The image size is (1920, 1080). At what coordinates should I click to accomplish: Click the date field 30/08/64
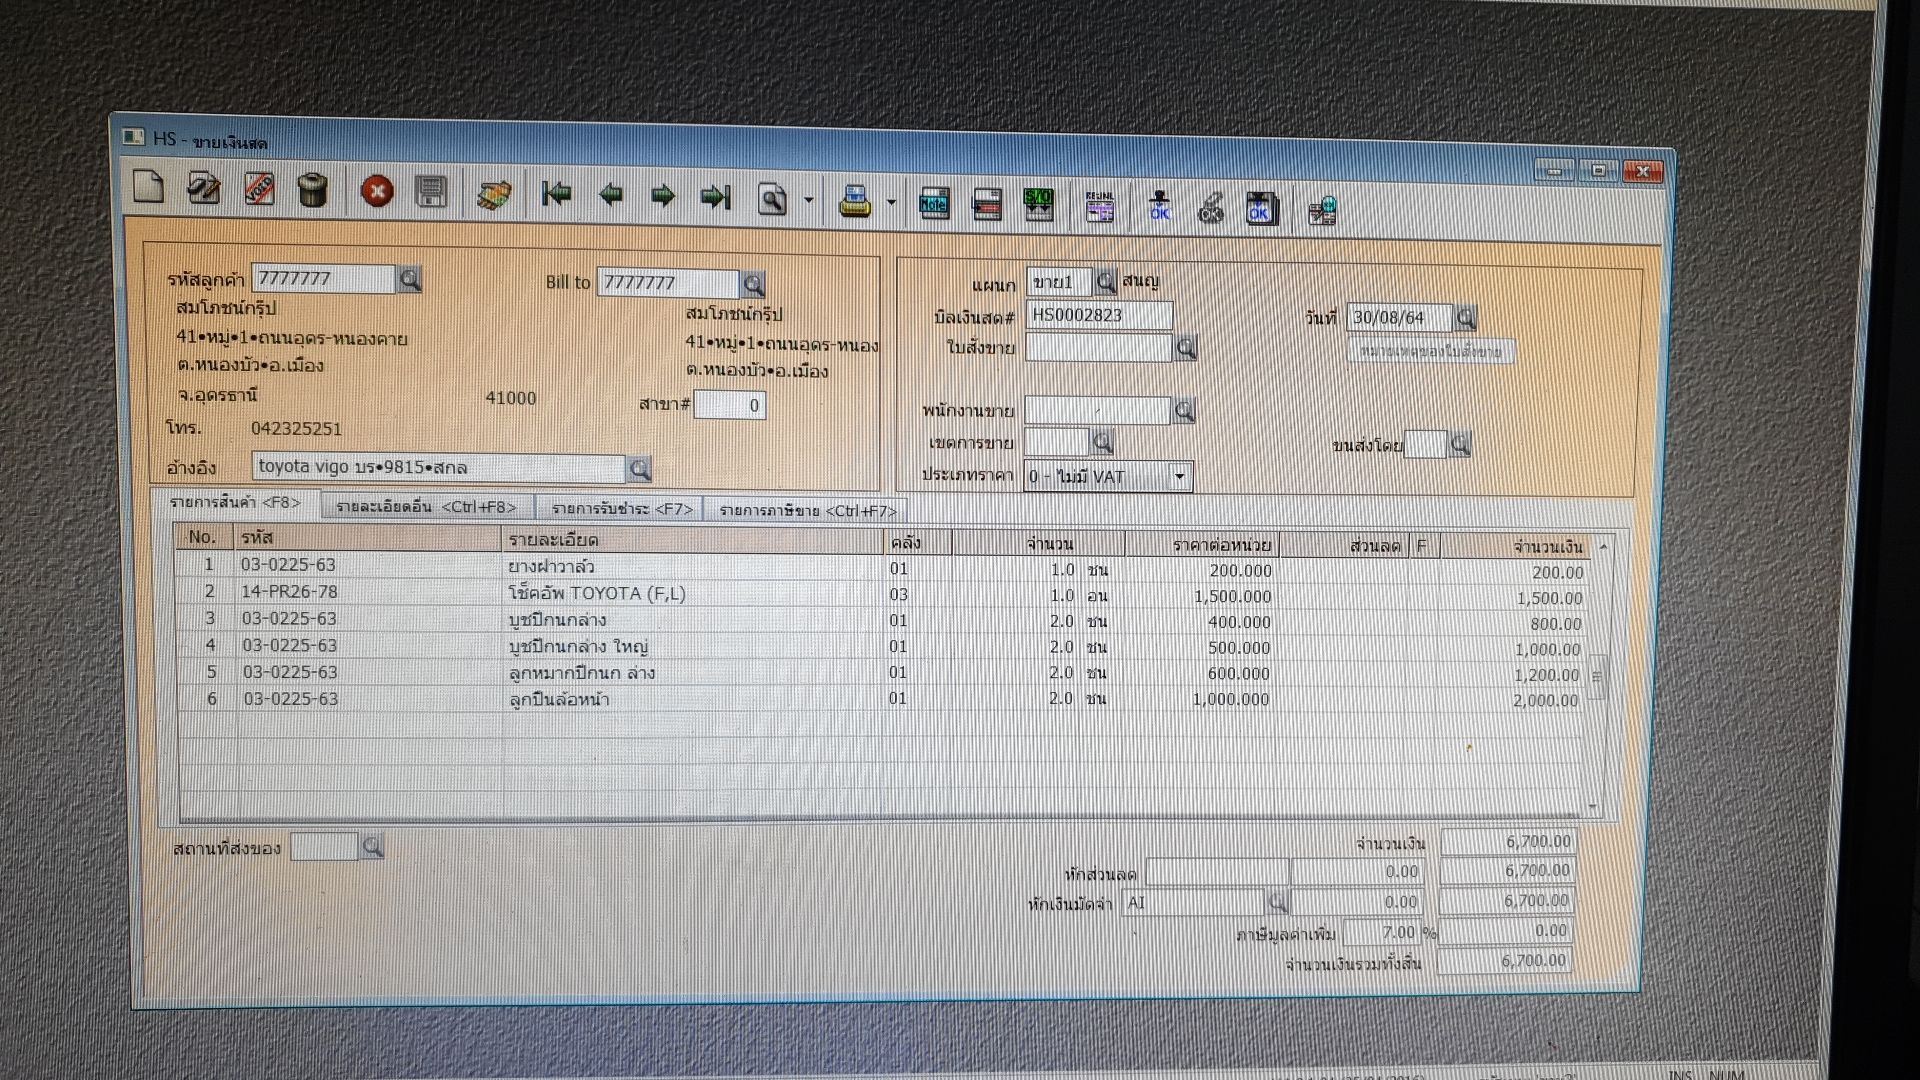click(1399, 318)
